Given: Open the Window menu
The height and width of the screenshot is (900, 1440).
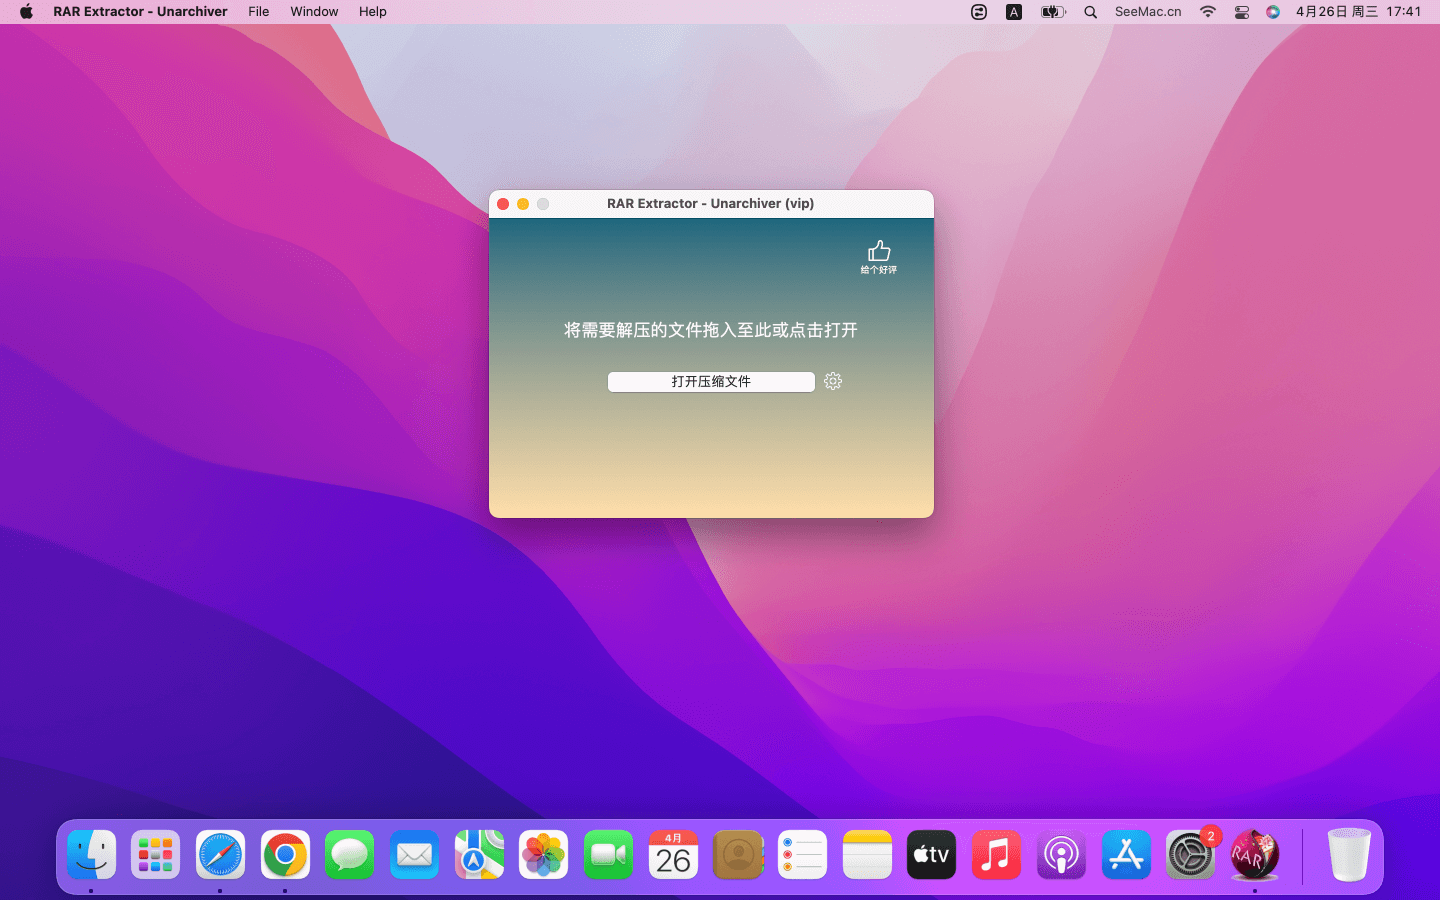Looking at the screenshot, I should [x=314, y=12].
